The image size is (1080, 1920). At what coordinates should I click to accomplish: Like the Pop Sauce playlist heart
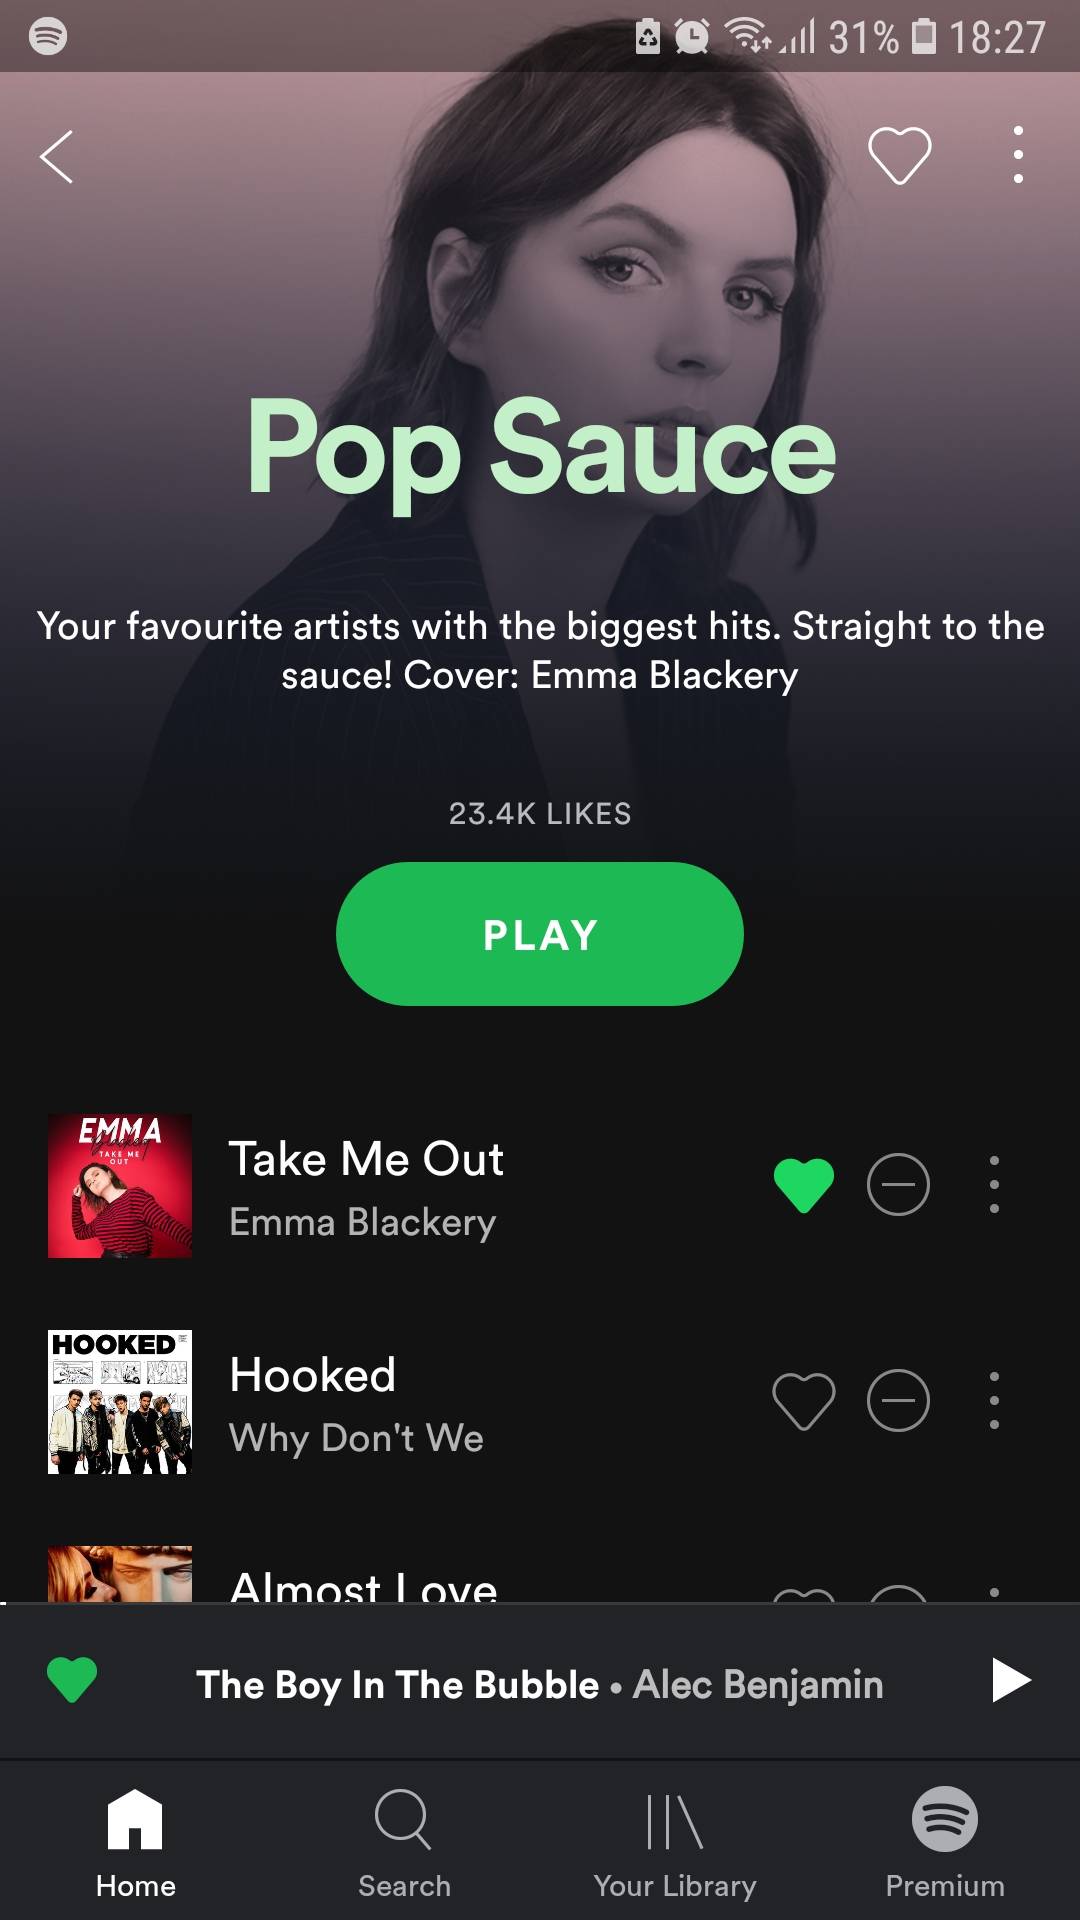(900, 156)
